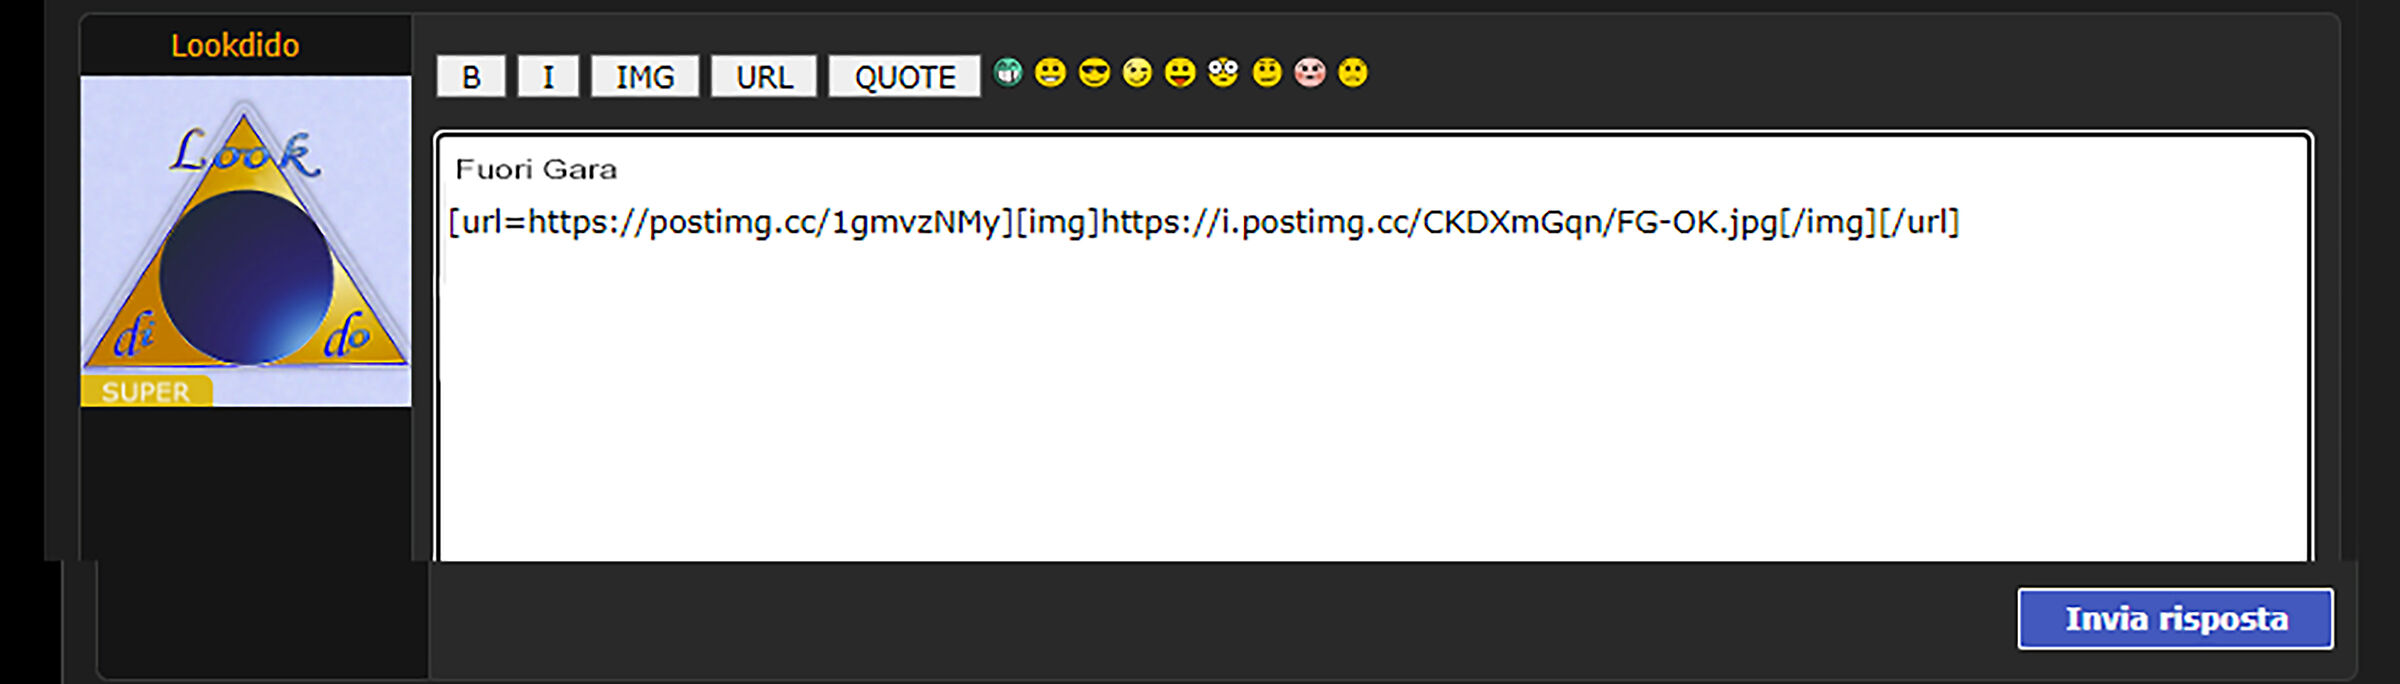Submit with the Invia risposta button
Image resolution: width=2400 pixels, height=684 pixels.
(x=2175, y=619)
